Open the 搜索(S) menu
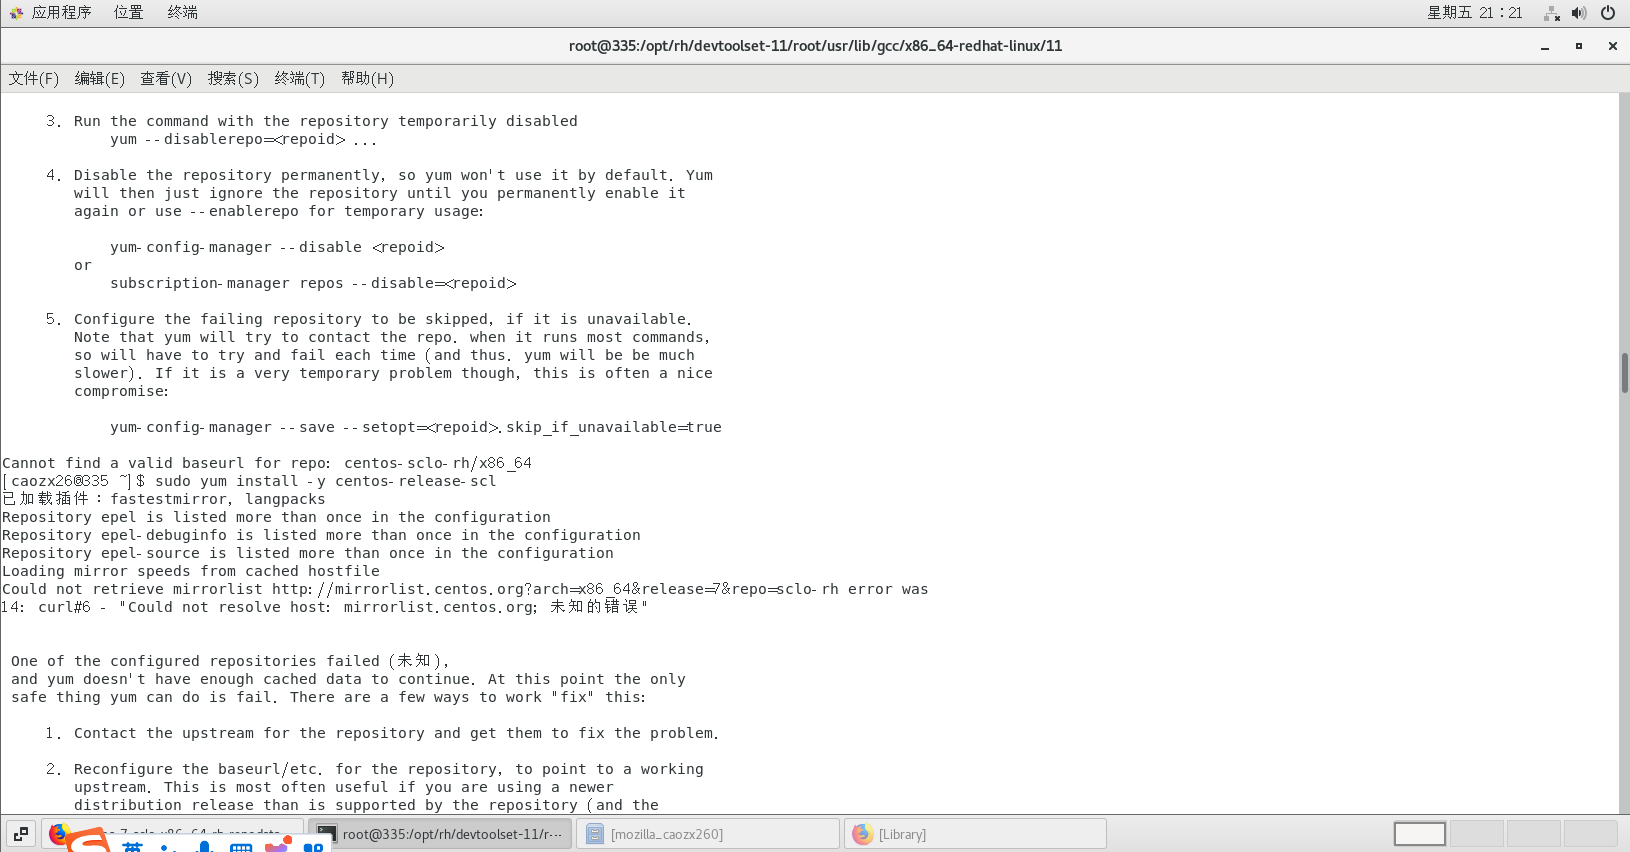This screenshot has width=1630, height=852. (x=233, y=78)
